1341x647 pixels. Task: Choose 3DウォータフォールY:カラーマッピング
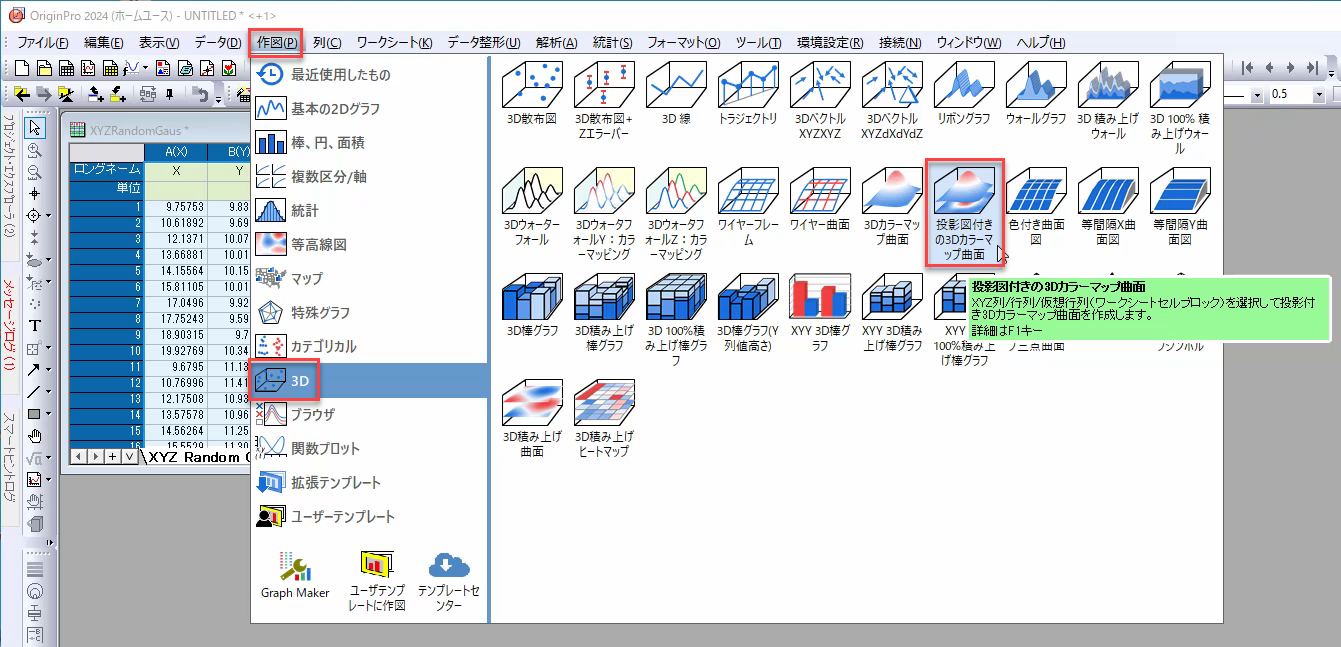click(604, 214)
